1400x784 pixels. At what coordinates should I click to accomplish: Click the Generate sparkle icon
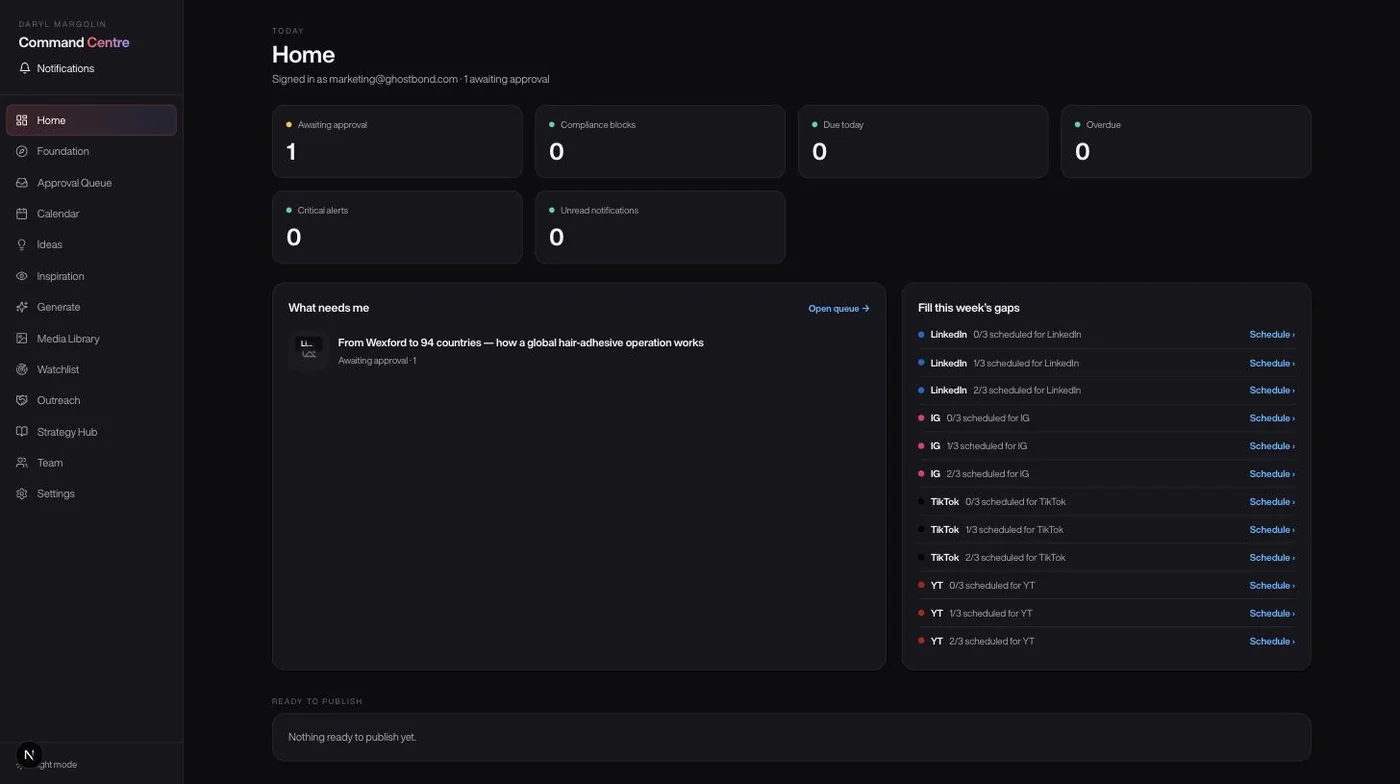[x=22, y=307]
